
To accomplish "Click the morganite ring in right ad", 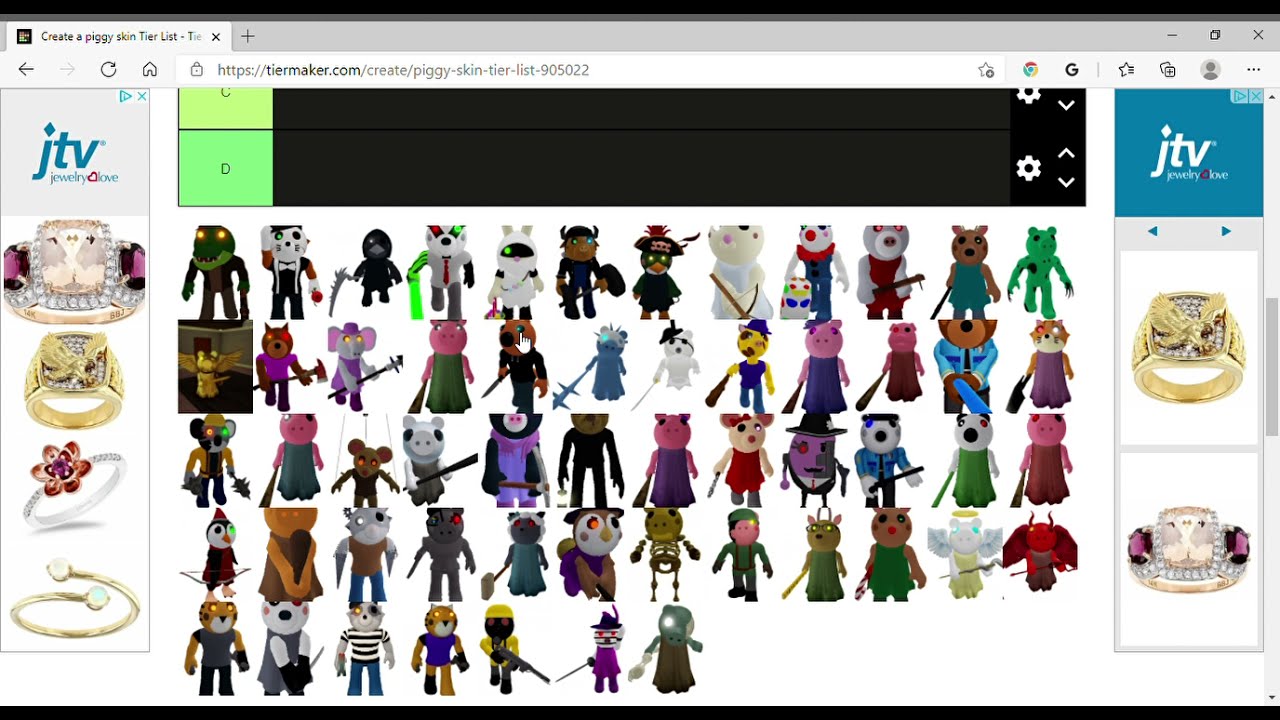I will click(1189, 549).
